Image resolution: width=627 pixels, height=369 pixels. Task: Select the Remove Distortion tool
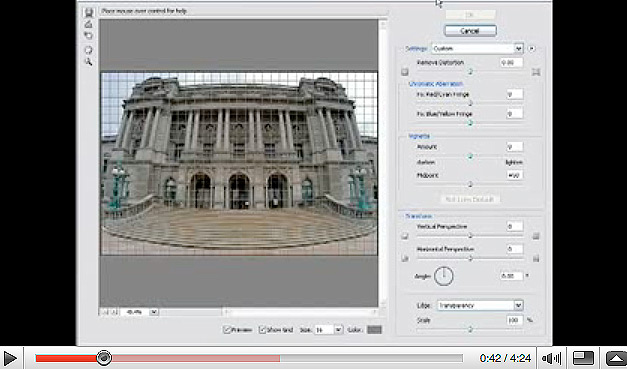(x=88, y=12)
